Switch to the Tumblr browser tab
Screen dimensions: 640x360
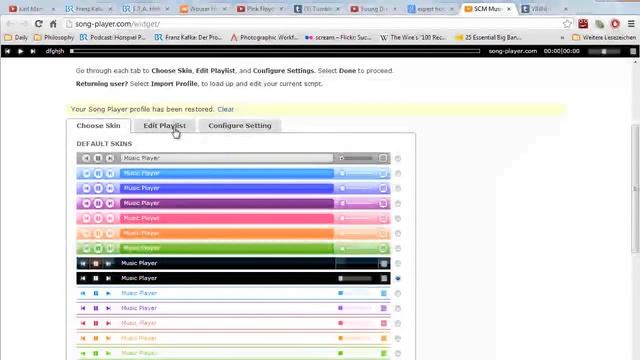pyautogui.click(x=317, y=9)
